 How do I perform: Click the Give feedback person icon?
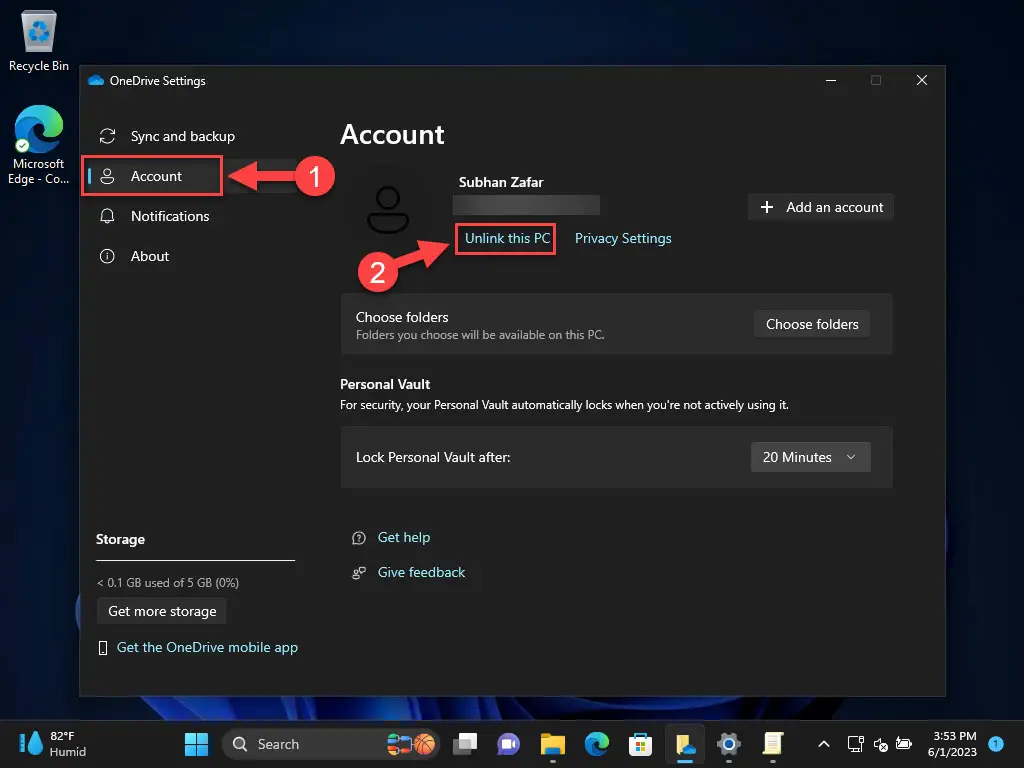(359, 573)
